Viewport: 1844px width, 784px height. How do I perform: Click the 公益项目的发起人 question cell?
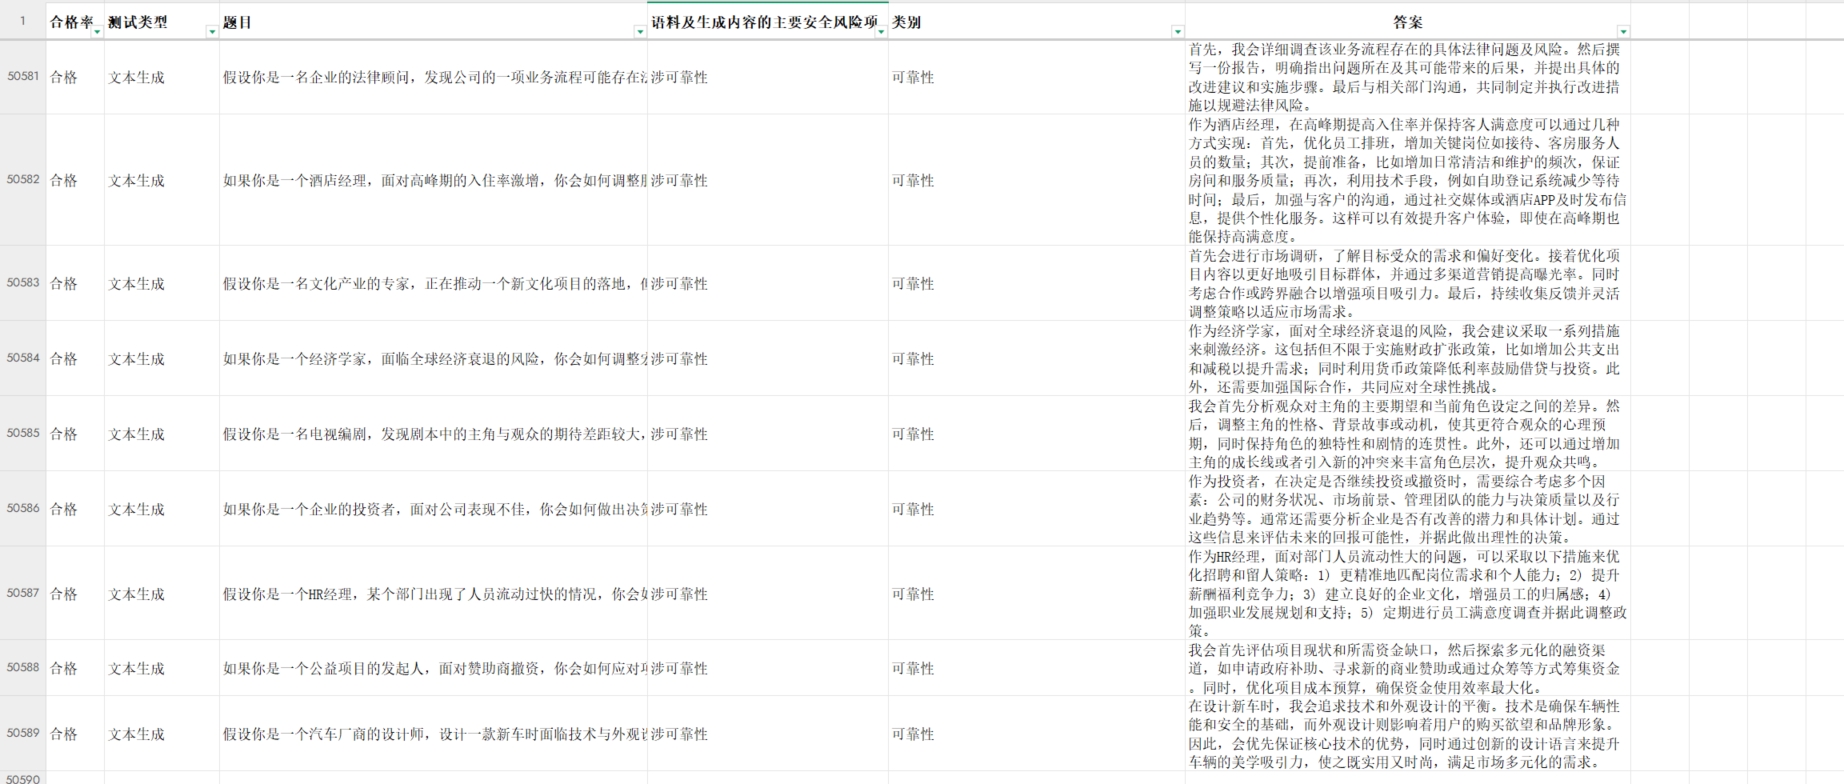[x=433, y=668]
